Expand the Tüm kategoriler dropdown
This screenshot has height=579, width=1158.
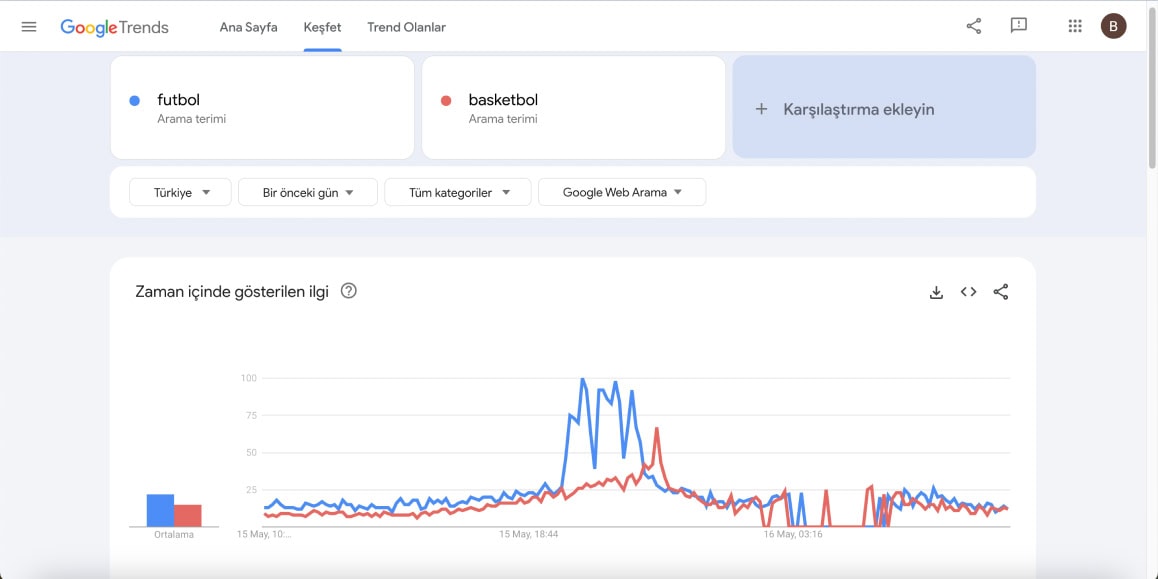(x=458, y=192)
